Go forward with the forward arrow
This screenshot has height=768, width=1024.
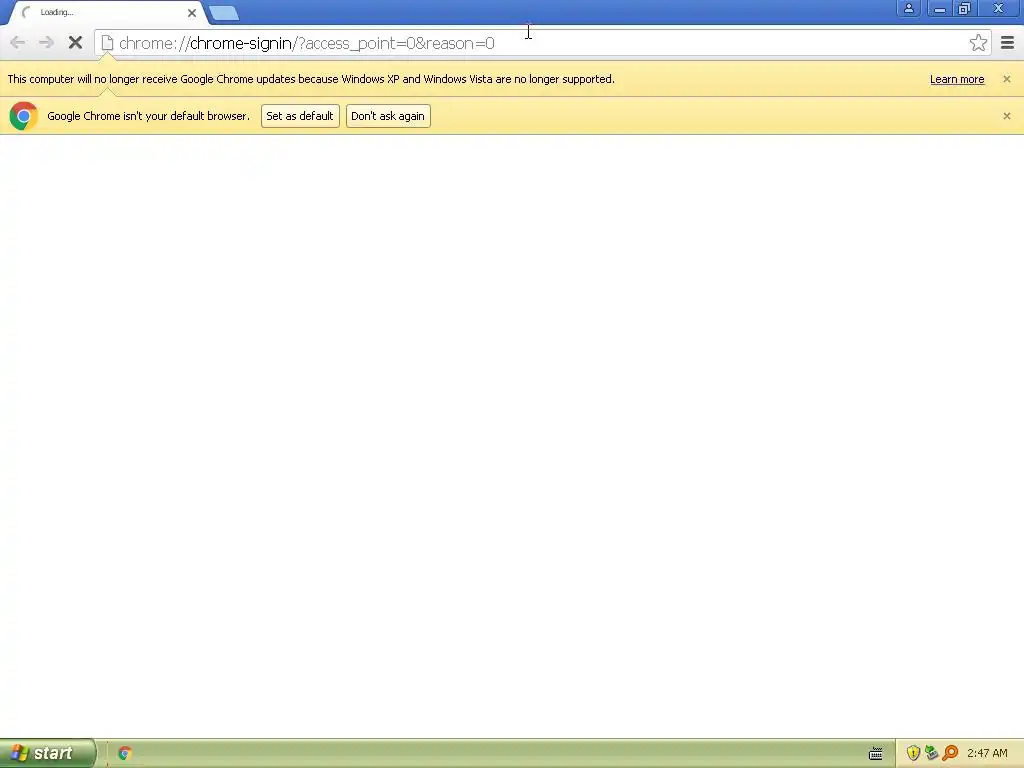pyautogui.click(x=46, y=43)
